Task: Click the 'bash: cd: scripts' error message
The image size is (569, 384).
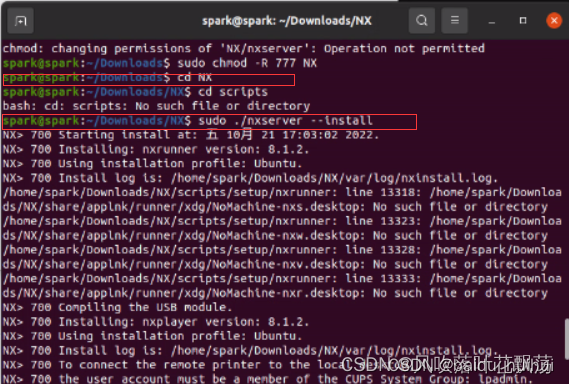Action: [156, 106]
